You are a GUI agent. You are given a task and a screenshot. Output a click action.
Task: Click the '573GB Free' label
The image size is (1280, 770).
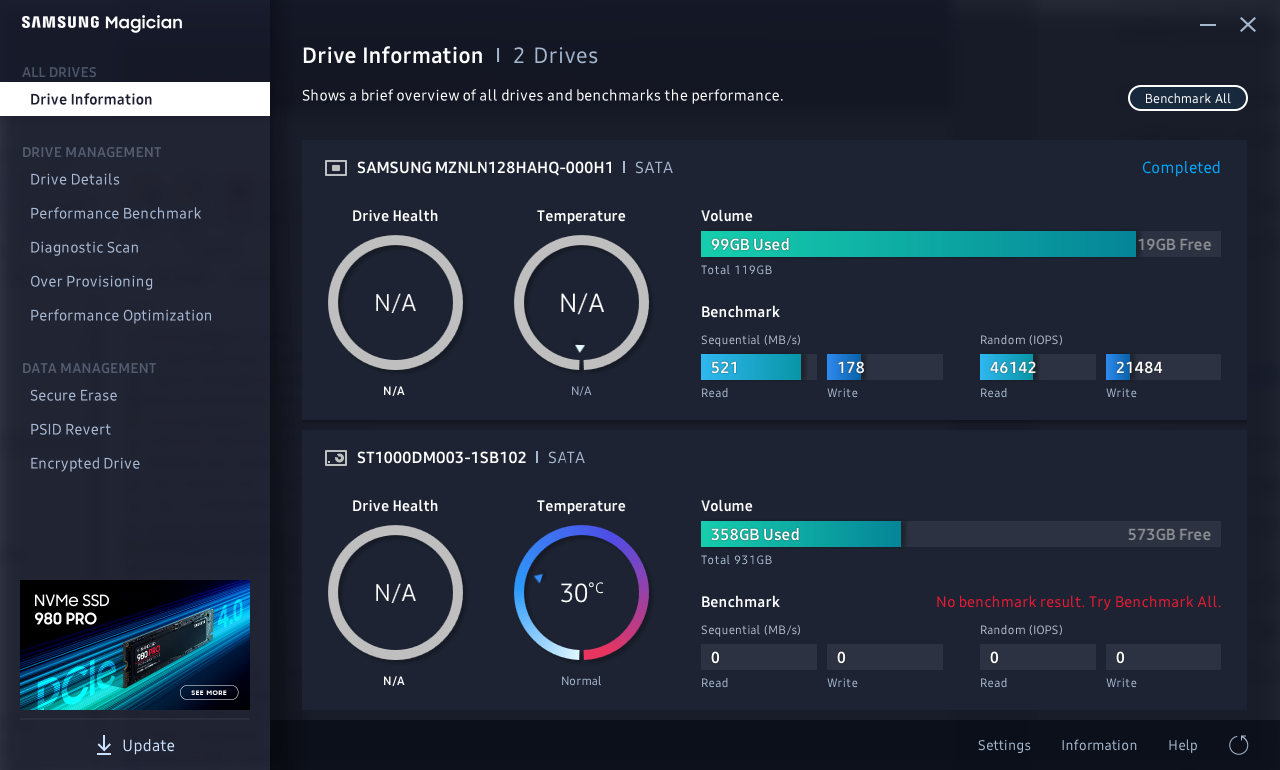[x=1169, y=534]
